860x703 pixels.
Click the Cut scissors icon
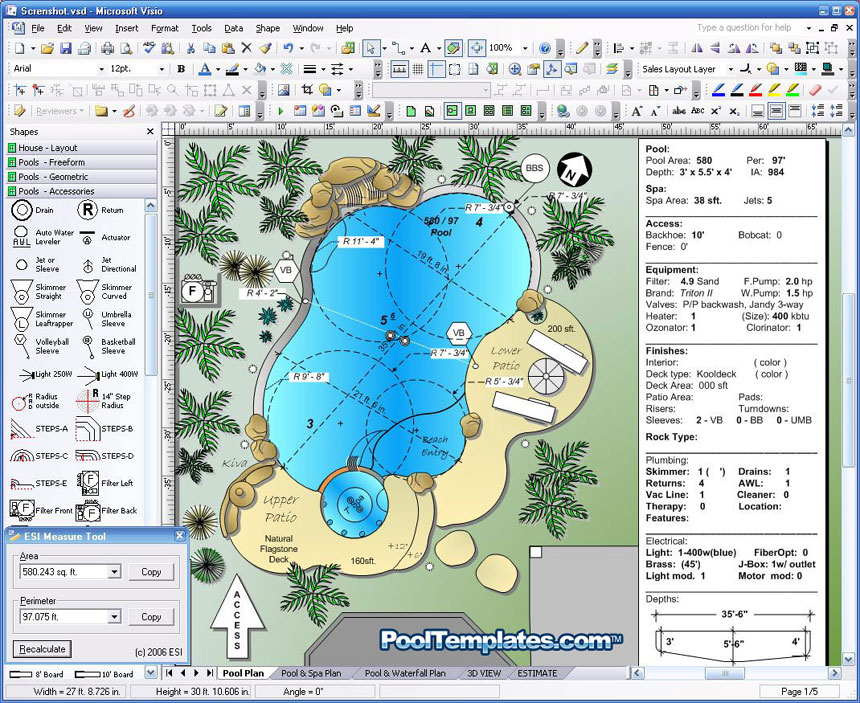[191, 49]
